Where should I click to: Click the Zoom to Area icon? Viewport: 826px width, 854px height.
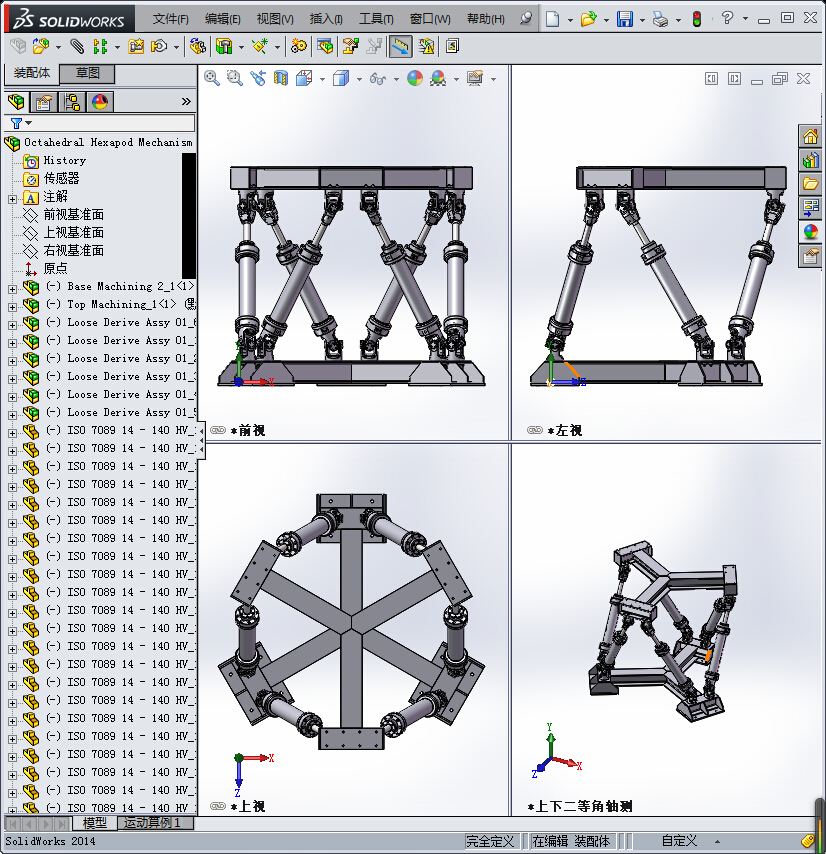pos(235,79)
